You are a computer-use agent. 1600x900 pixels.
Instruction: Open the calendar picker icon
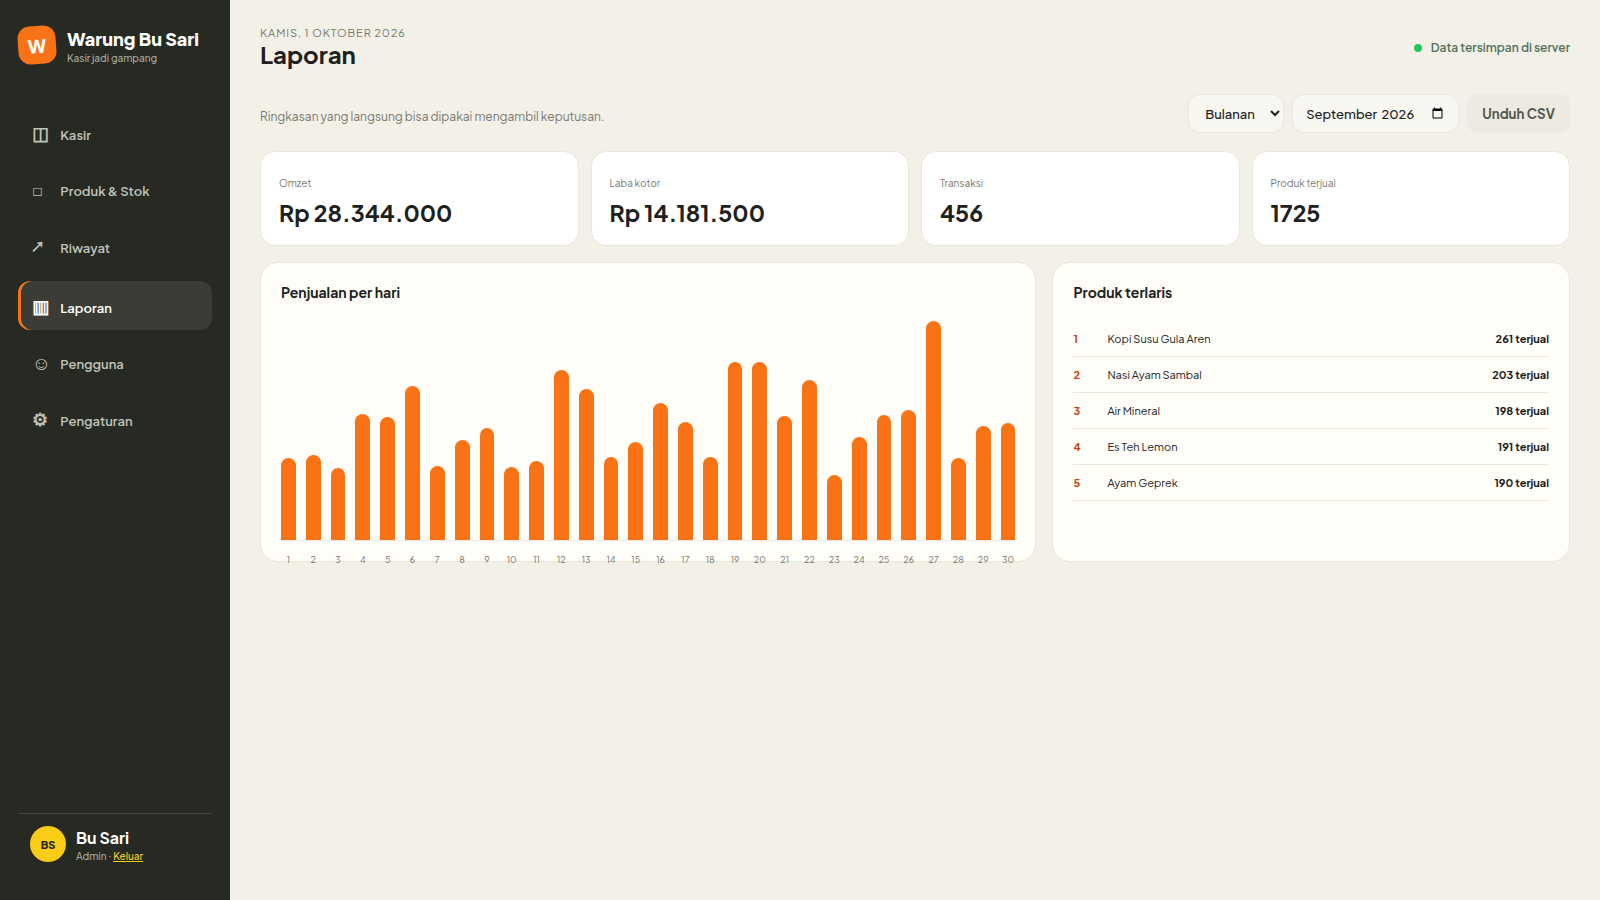[1437, 113]
